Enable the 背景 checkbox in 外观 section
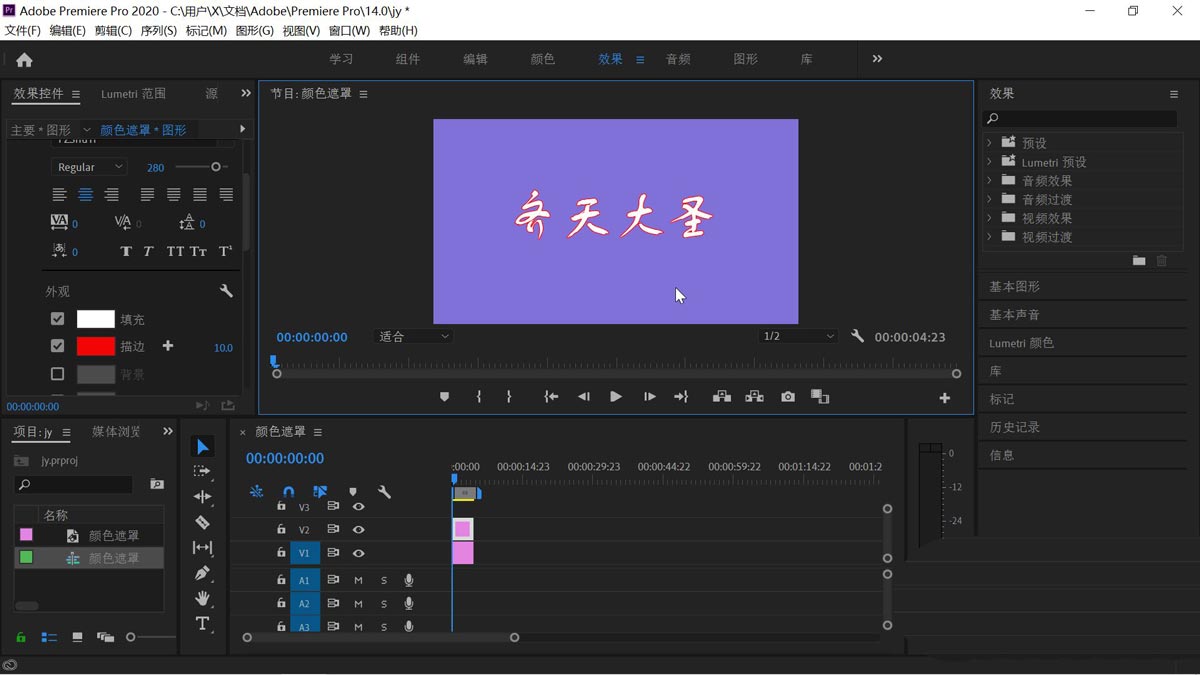The image size is (1200, 675). 57,373
